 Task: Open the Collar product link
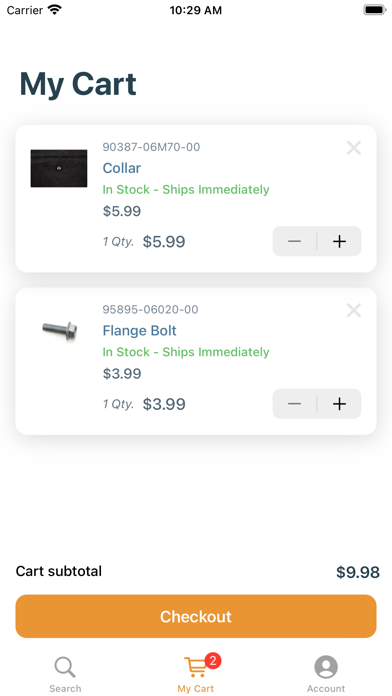tap(122, 168)
